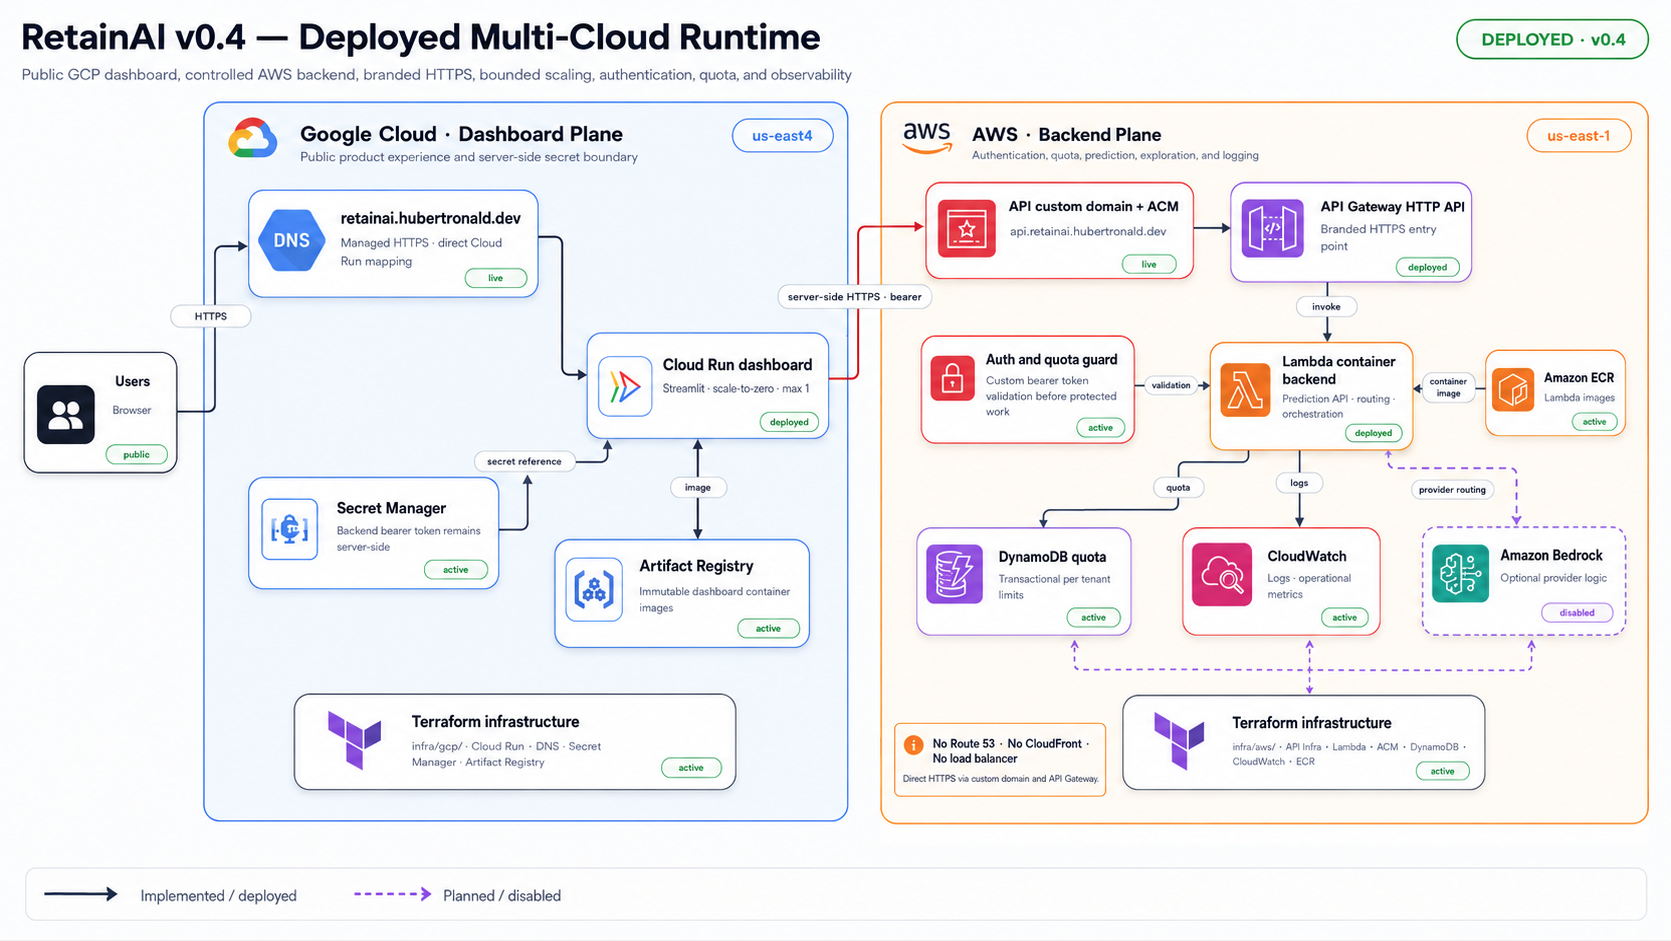Image resolution: width=1671 pixels, height=941 pixels.
Task: Click the active badge on CloudWatch card
Action: pos(1344,618)
